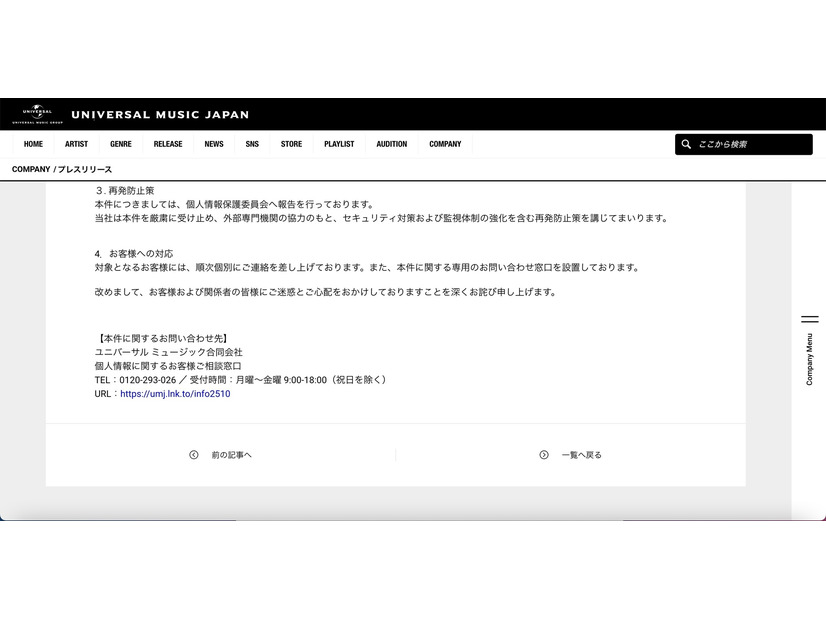Click the previous article arrow icon

[194, 455]
